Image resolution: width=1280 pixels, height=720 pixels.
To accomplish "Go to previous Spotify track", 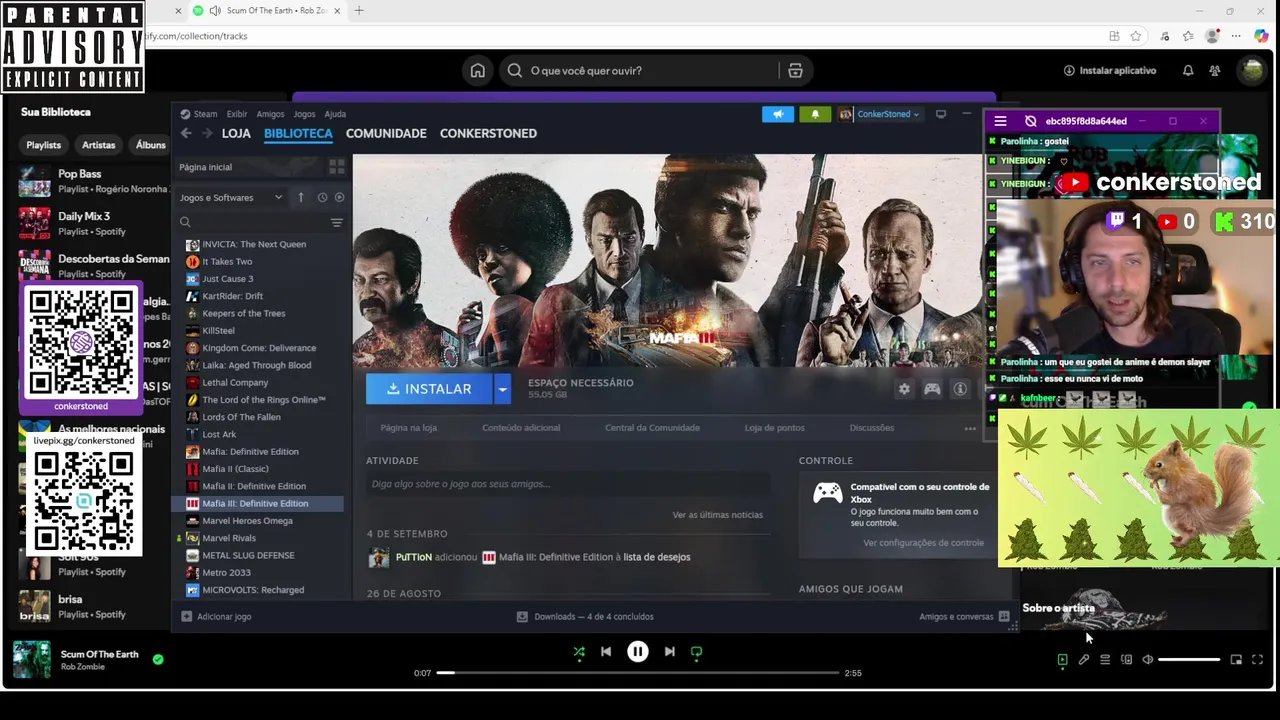I will [606, 652].
